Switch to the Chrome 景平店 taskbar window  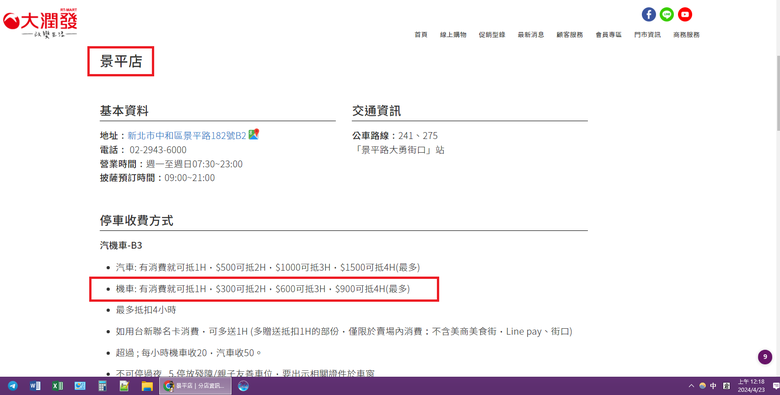(195, 386)
